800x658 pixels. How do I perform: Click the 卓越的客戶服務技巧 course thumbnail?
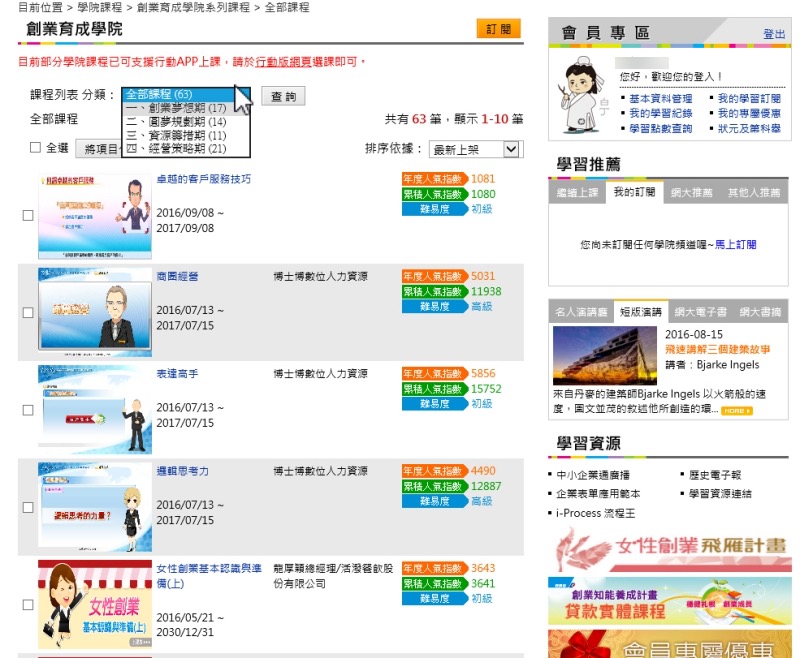95,216
